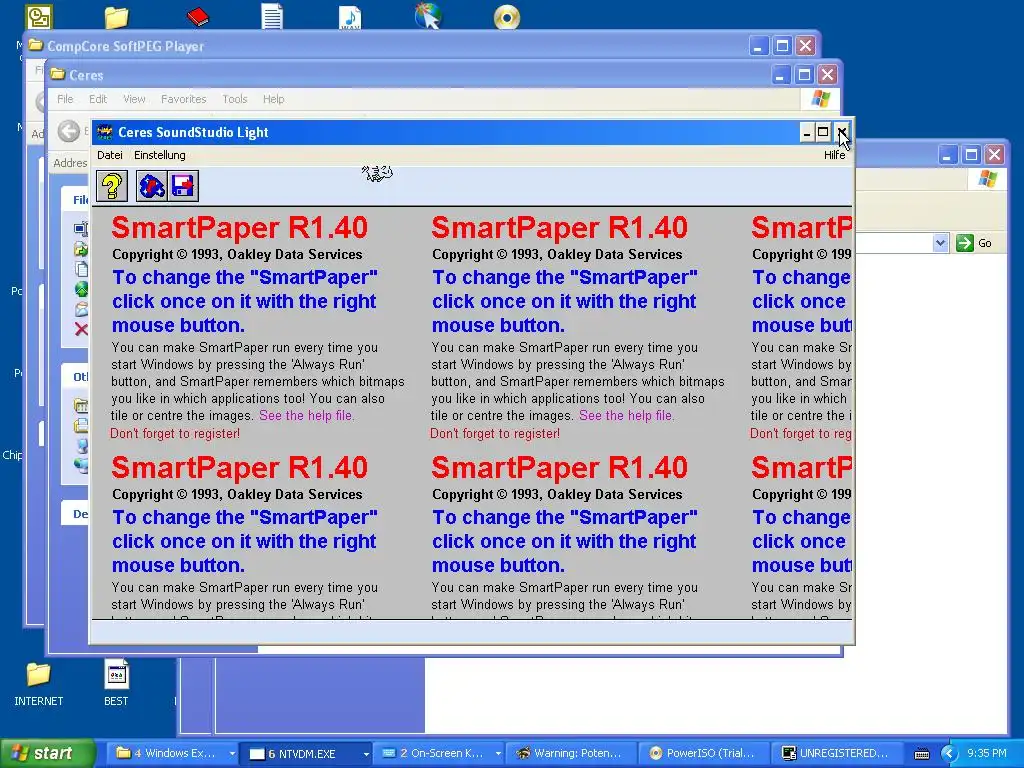Click the keyboard tray icon

(x=921, y=754)
